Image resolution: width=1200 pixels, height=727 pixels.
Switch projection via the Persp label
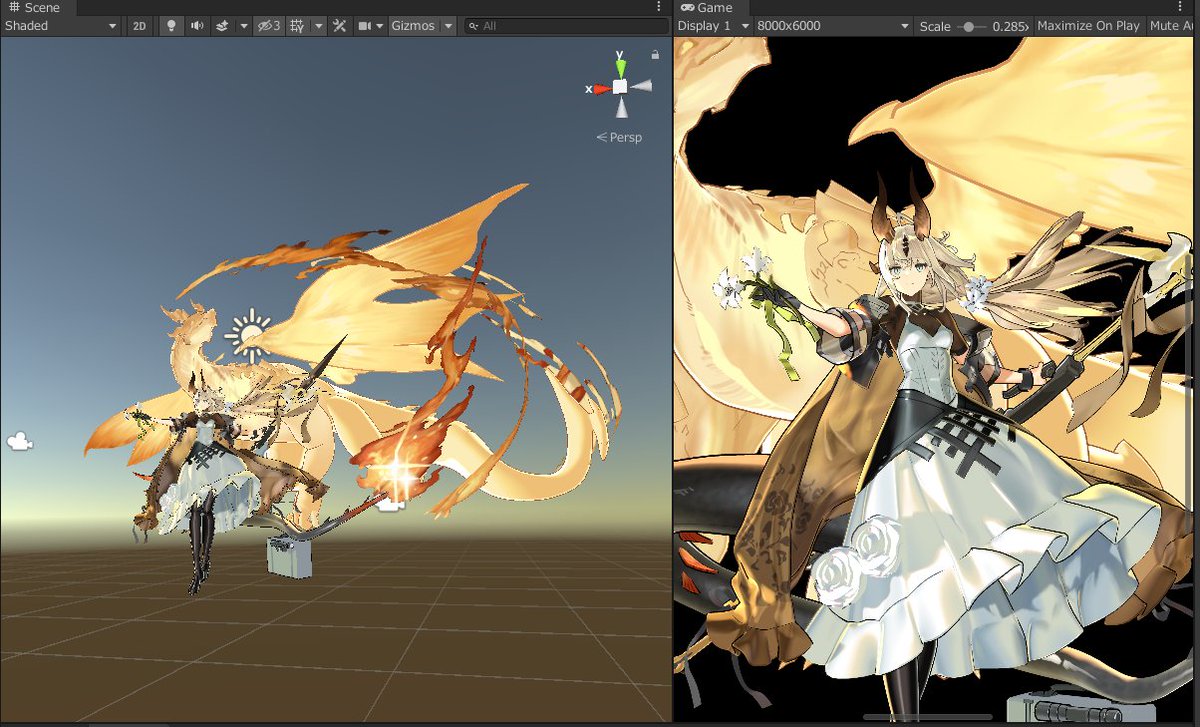pos(619,137)
